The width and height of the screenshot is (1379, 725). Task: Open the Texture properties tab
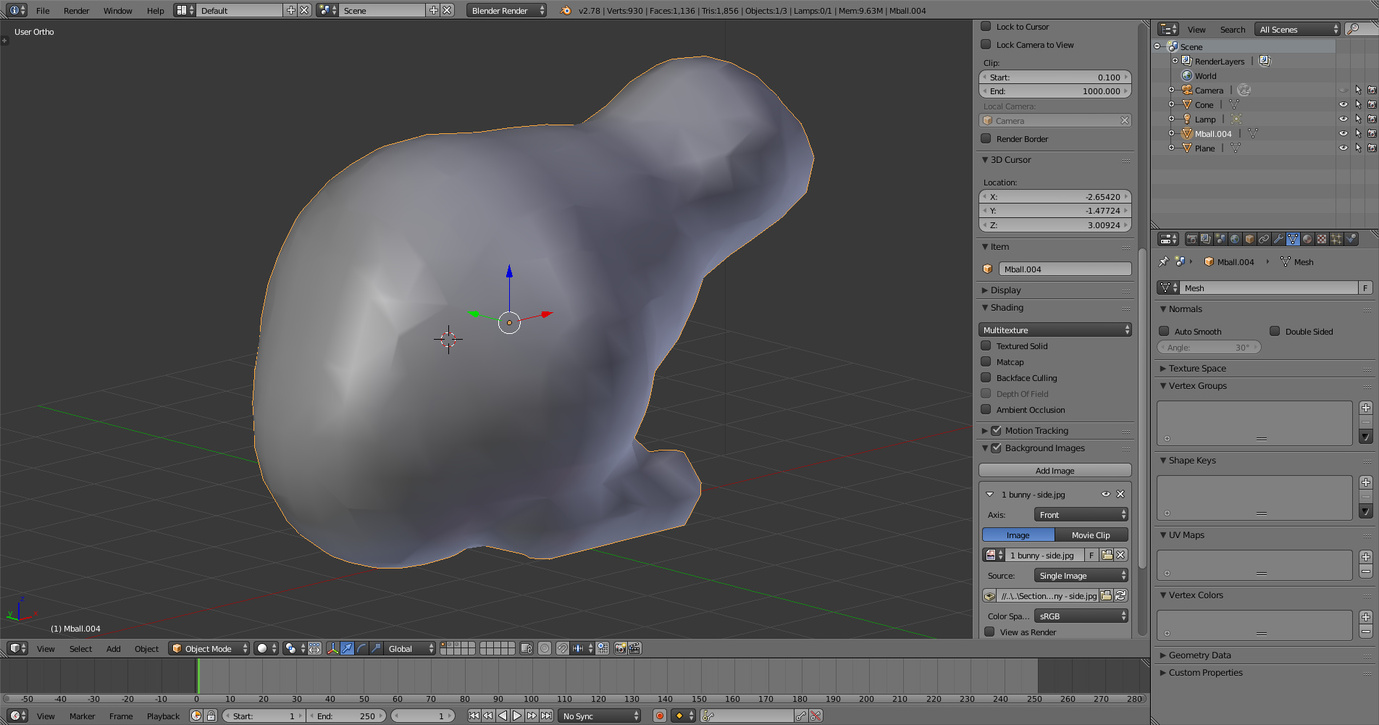pos(1322,239)
